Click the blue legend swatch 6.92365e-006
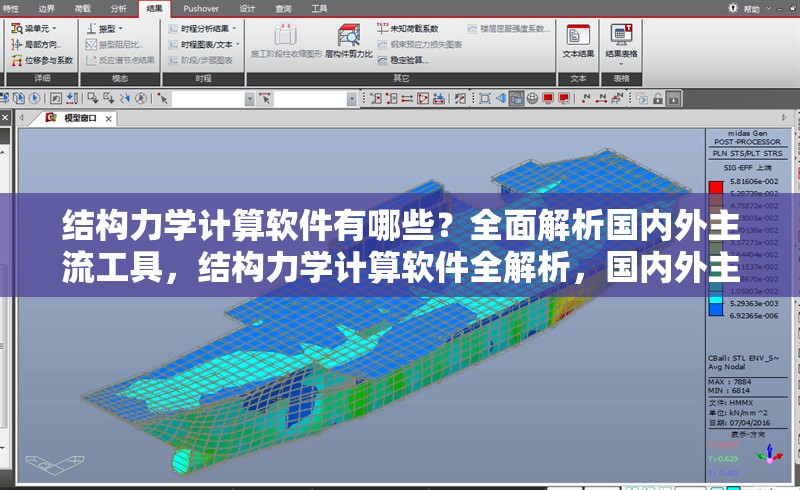The height and width of the screenshot is (490, 800). pos(716,309)
